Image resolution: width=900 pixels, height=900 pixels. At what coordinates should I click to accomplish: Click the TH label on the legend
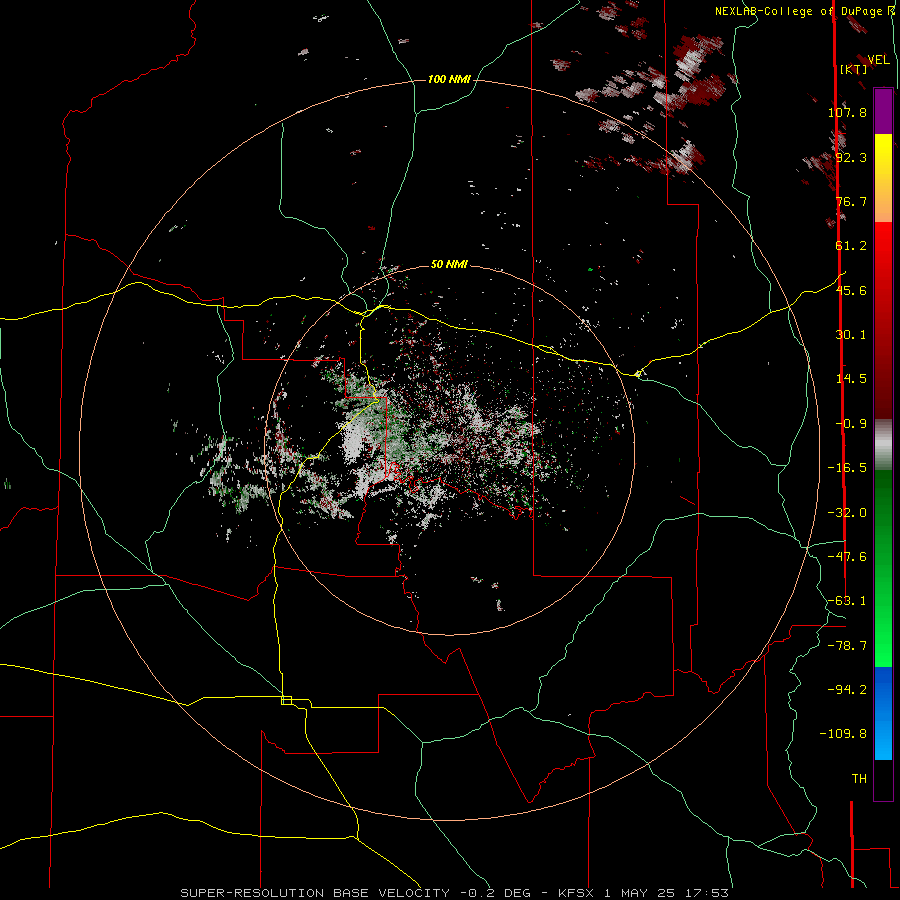859,779
